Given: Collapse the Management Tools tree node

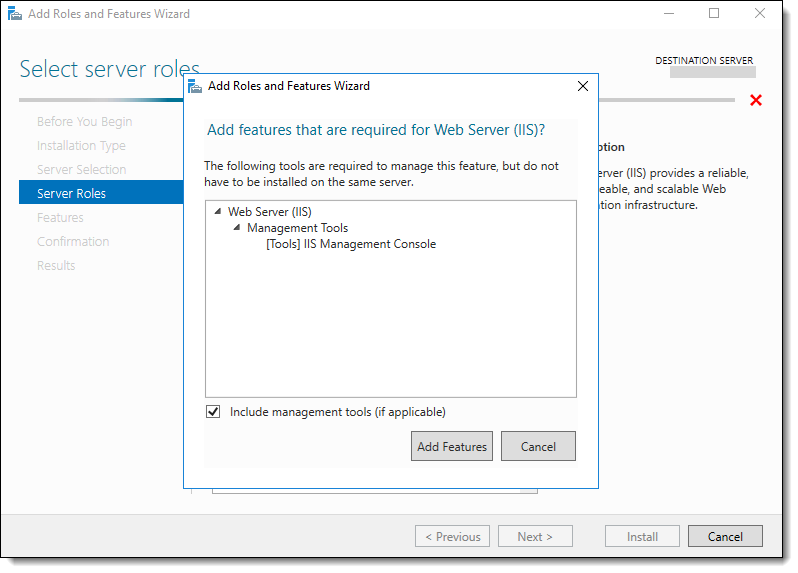Looking at the screenshot, I should point(237,227).
